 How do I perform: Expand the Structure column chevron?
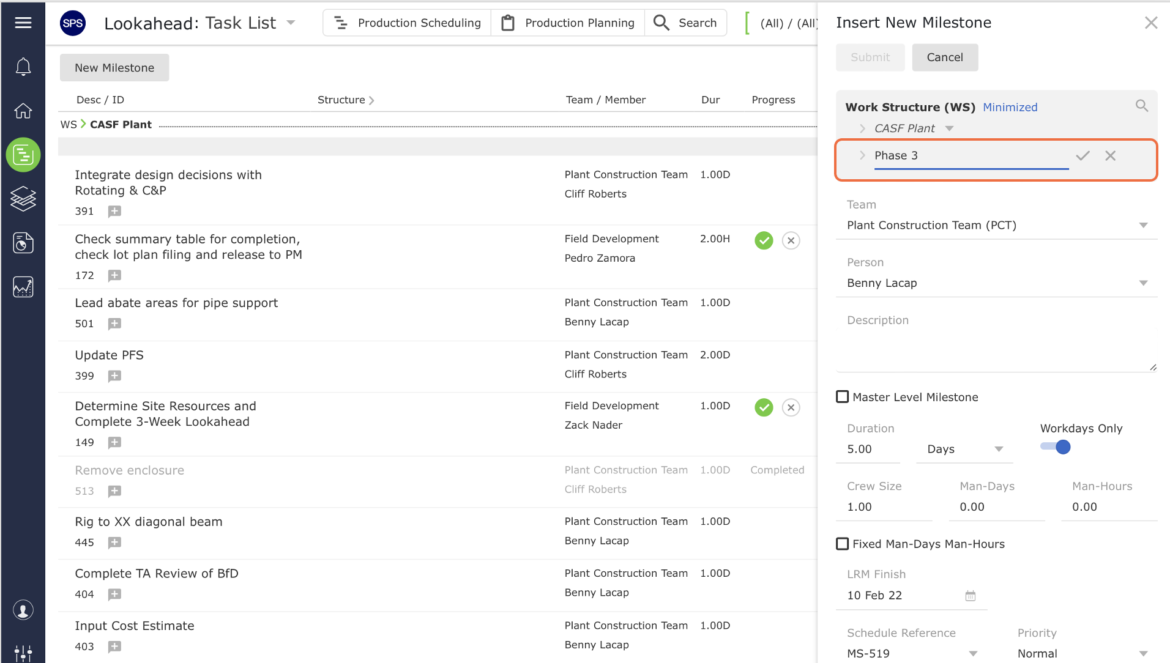[372, 100]
